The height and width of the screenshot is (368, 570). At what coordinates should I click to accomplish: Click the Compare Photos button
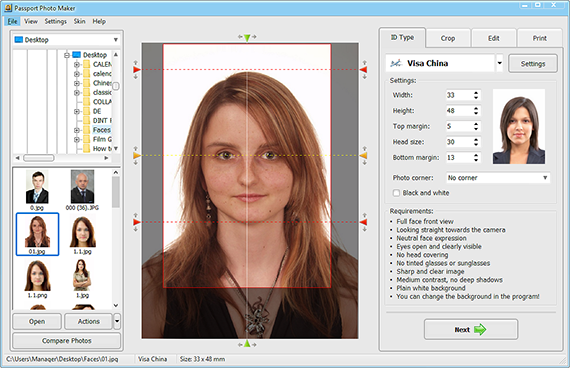pyautogui.click(x=67, y=341)
